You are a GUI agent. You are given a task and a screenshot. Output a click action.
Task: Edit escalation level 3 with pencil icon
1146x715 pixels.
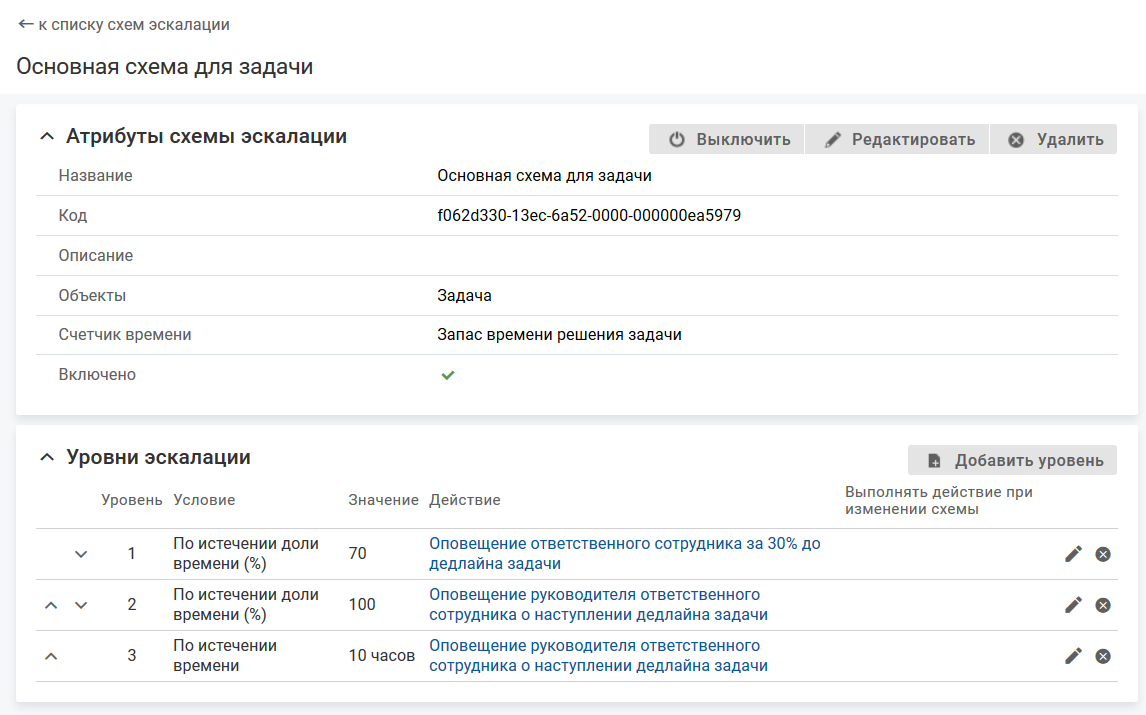click(1073, 656)
